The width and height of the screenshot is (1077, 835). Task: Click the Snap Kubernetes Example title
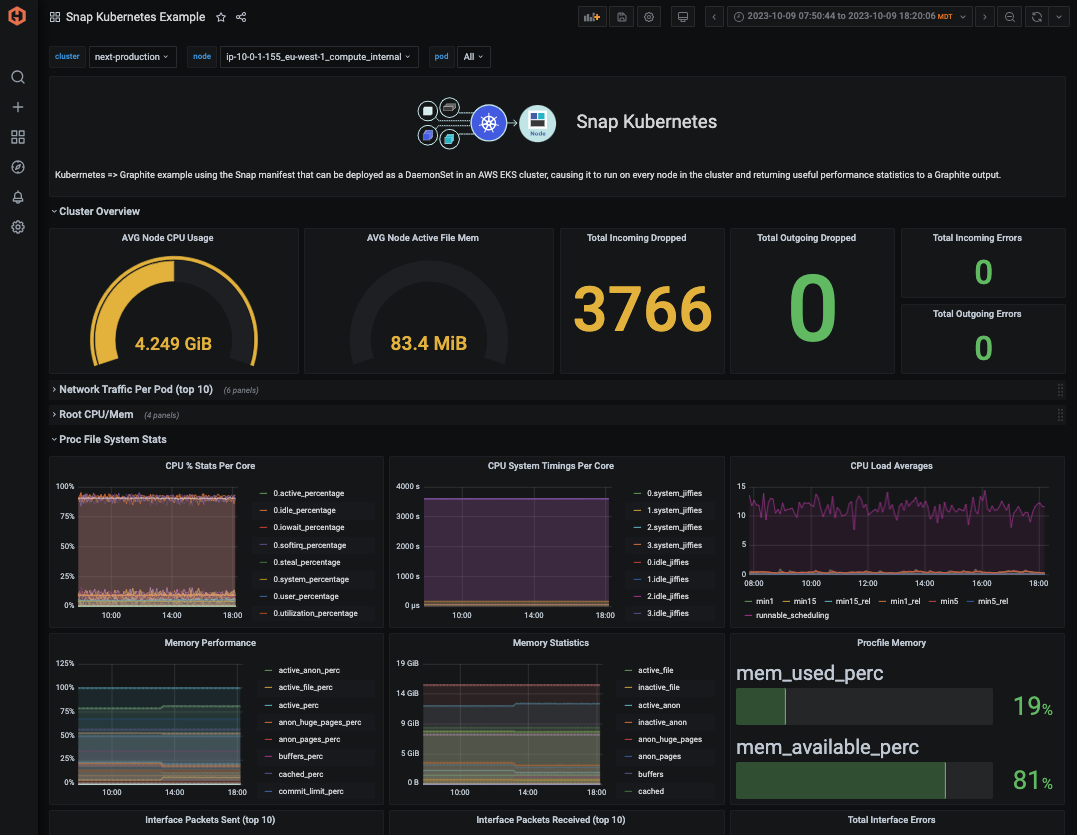[x=135, y=17]
